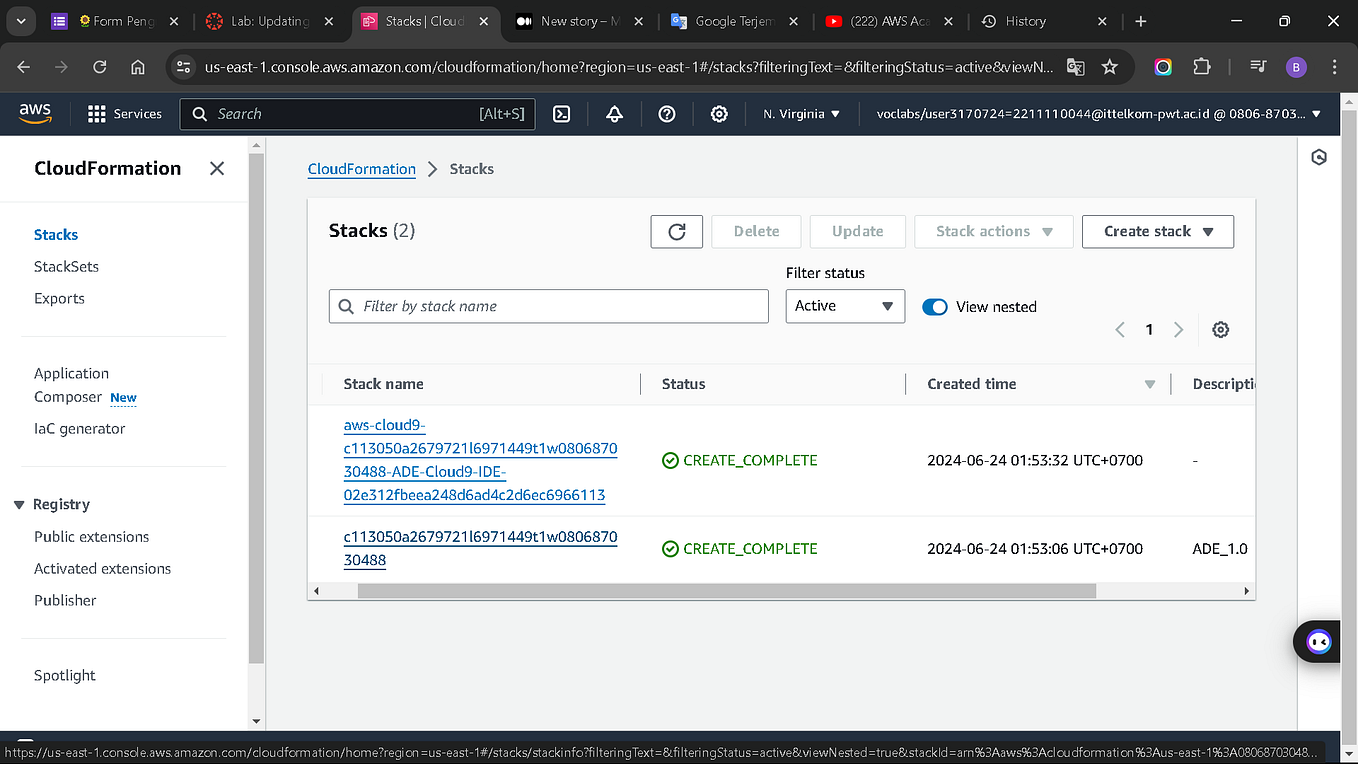This screenshot has width=1358, height=764.
Task: Click the AWS home logo
Action: click(35, 113)
